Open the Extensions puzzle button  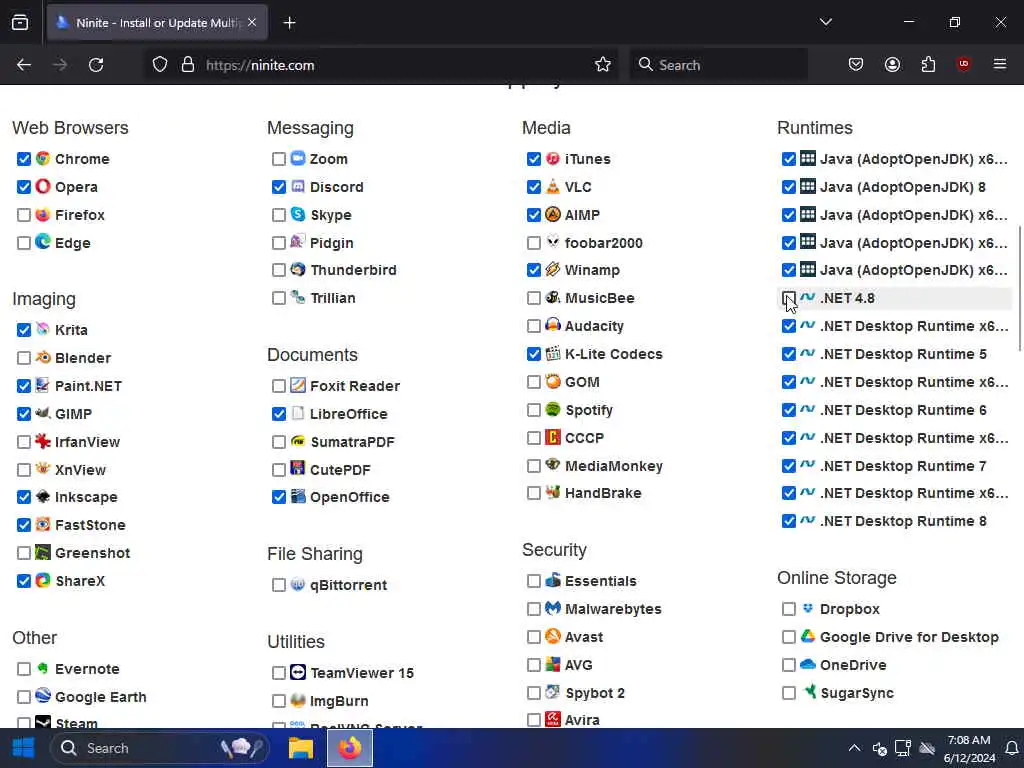(928, 64)
